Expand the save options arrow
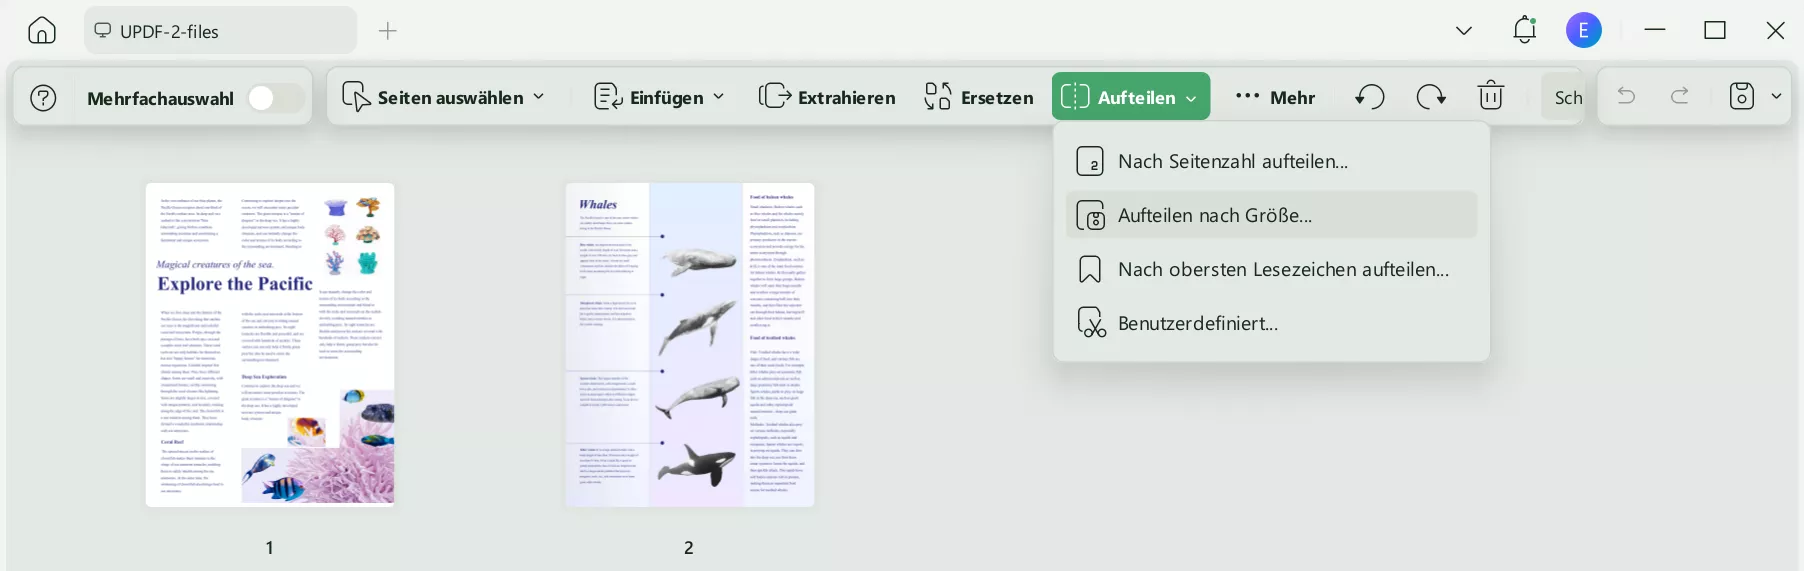The width and height of the screenshot is (1804, 571). 1776,97
